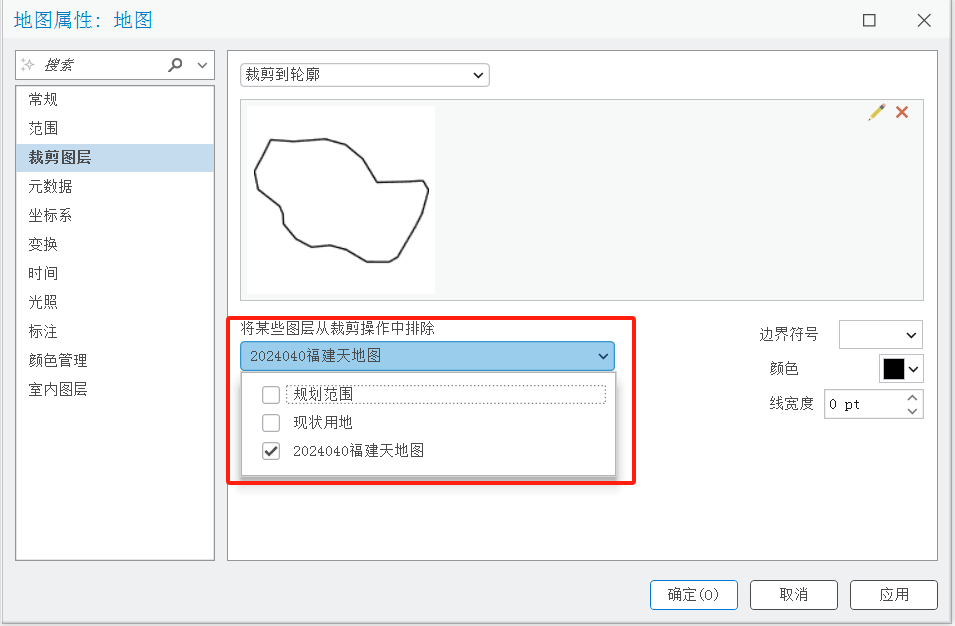The width and height of the screenshot is (955, 626).
Task: Click the pencil edit icon for clip outline
Action: [877, 112]
